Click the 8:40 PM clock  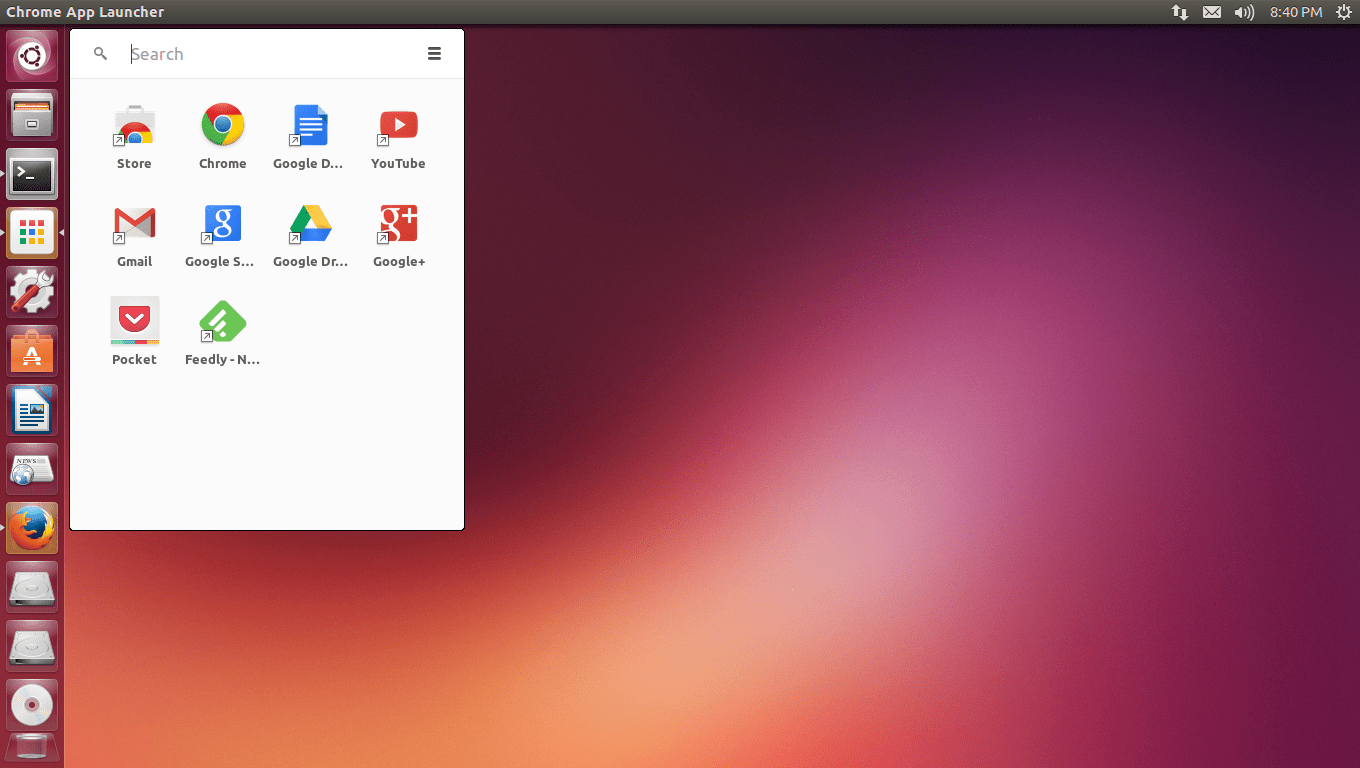pyautogui.click(x=1296, y=12)
